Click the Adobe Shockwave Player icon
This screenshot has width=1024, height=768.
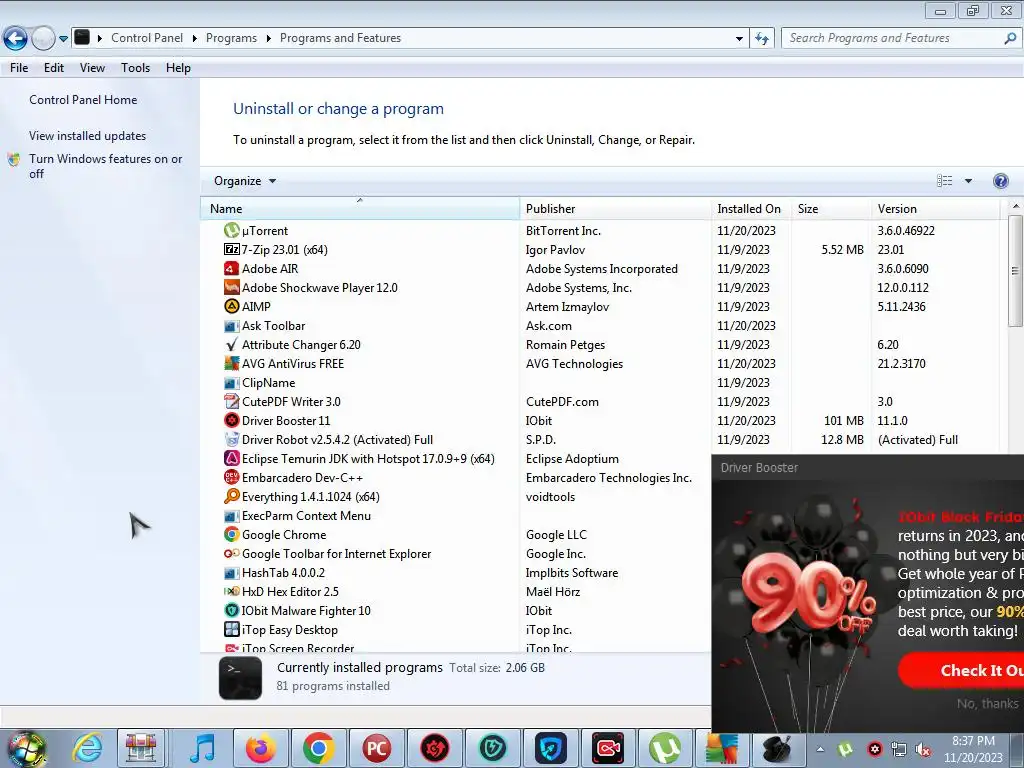(x=231, y=287)
